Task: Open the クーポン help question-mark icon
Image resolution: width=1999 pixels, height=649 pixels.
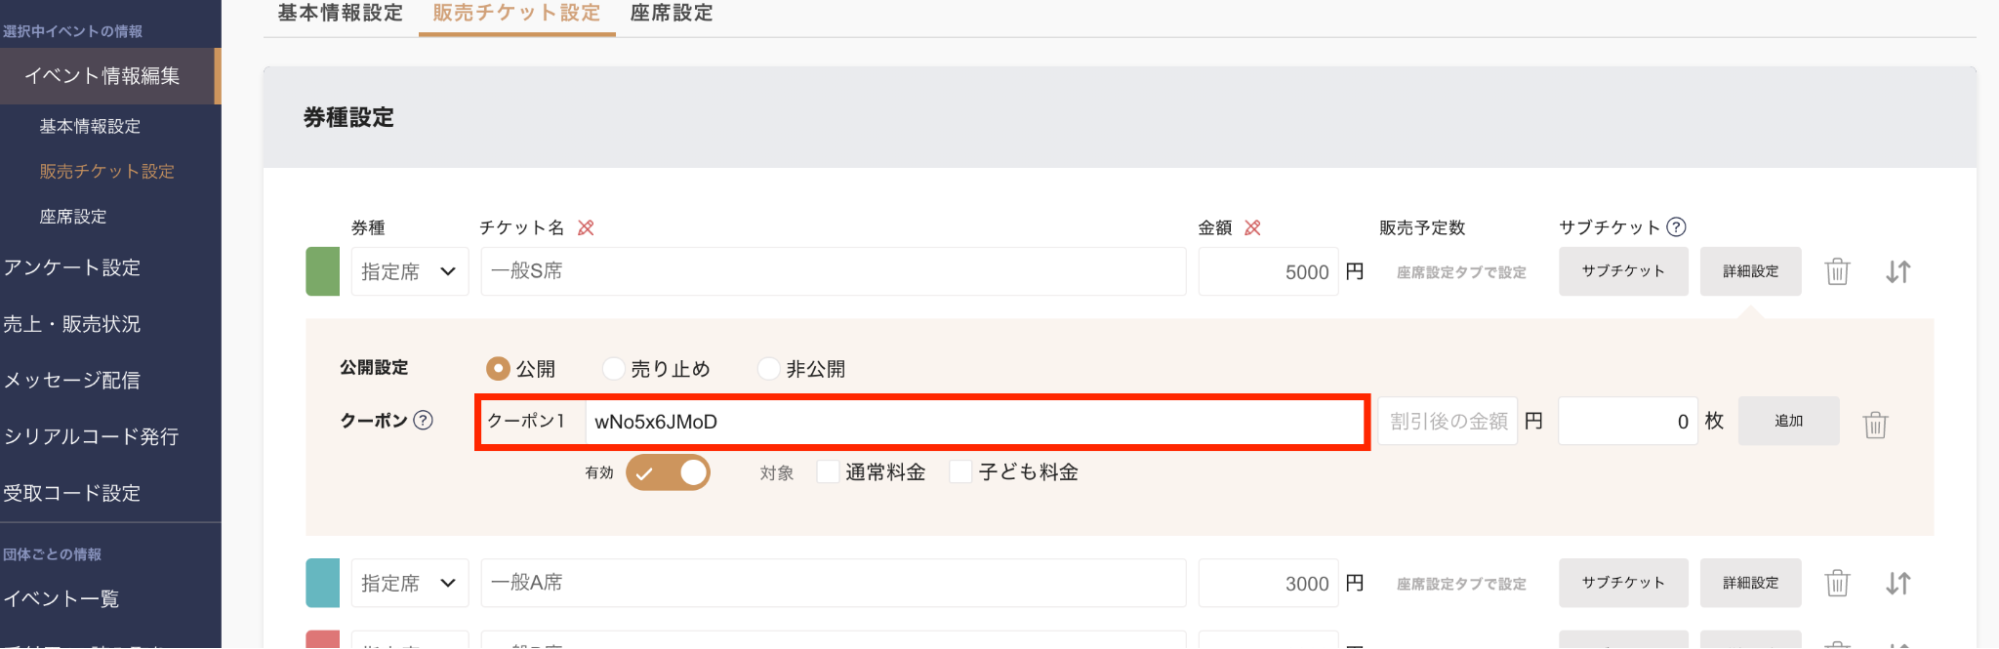Action: 424,420
